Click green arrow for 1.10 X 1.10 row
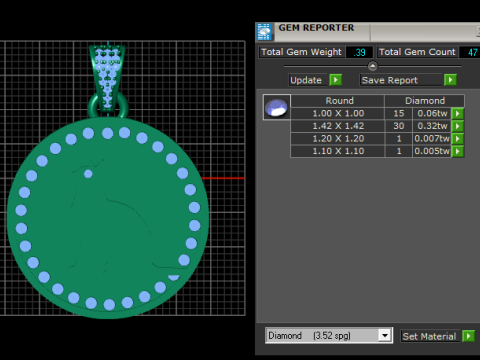Screen dimensions: 480x360 point(458,151)
